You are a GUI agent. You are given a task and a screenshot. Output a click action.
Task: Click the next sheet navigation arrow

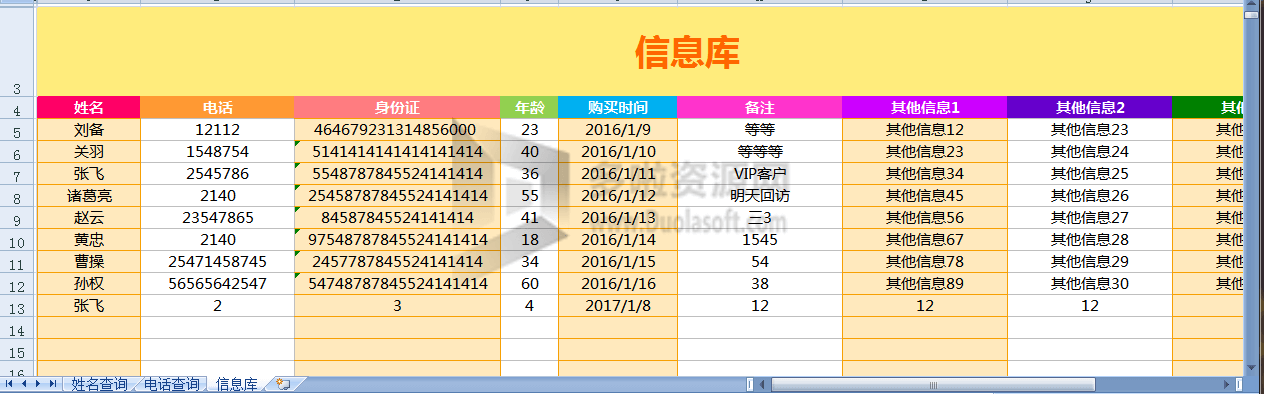(39, 384)
